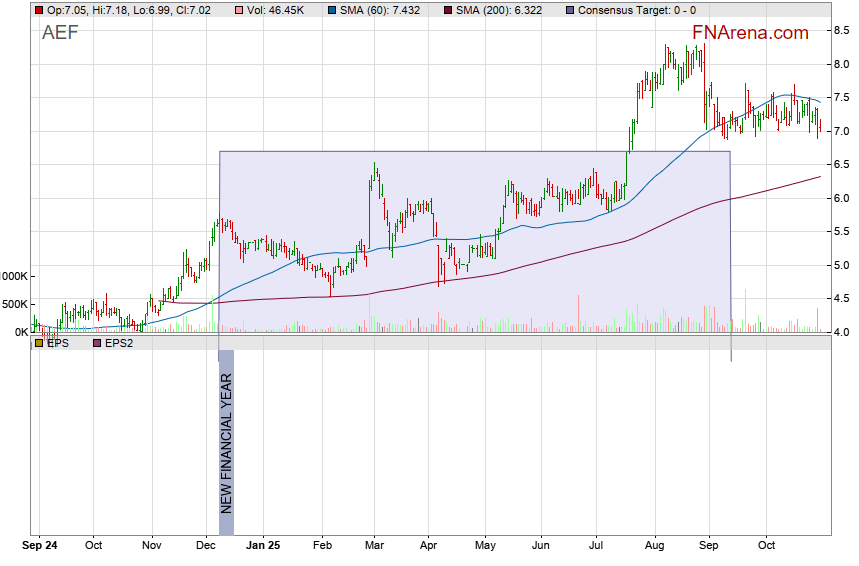Click the SMA (200): 6.322 legend text
This screenshot has height=566, width=859.
click(498, 9)
